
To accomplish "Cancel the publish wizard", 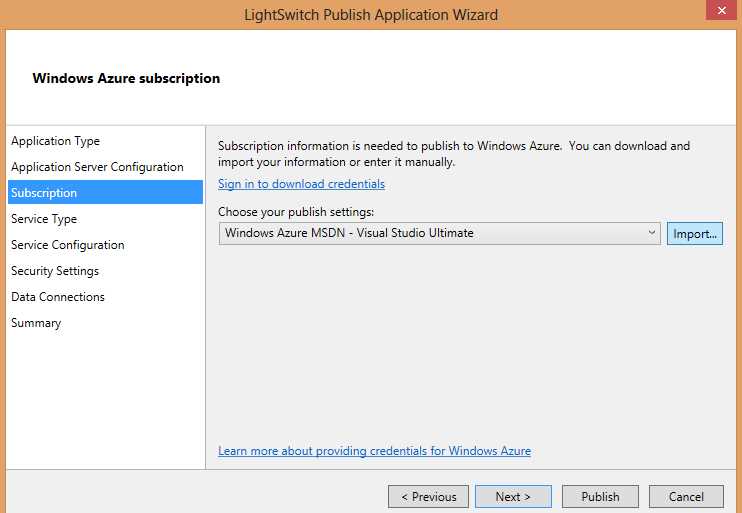I will coord(686,496).
